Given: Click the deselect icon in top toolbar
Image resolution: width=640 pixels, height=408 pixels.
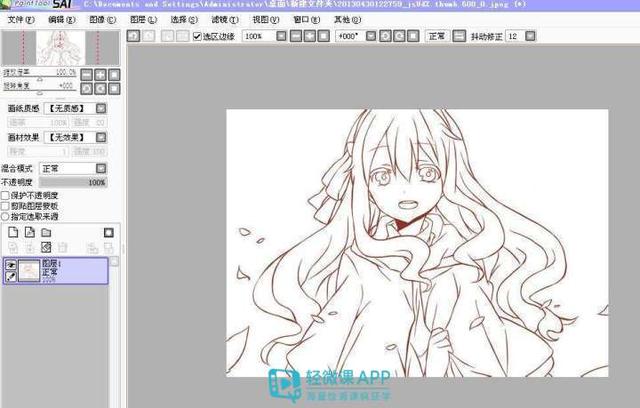Looking at the screenshot, I should [167, 36].
